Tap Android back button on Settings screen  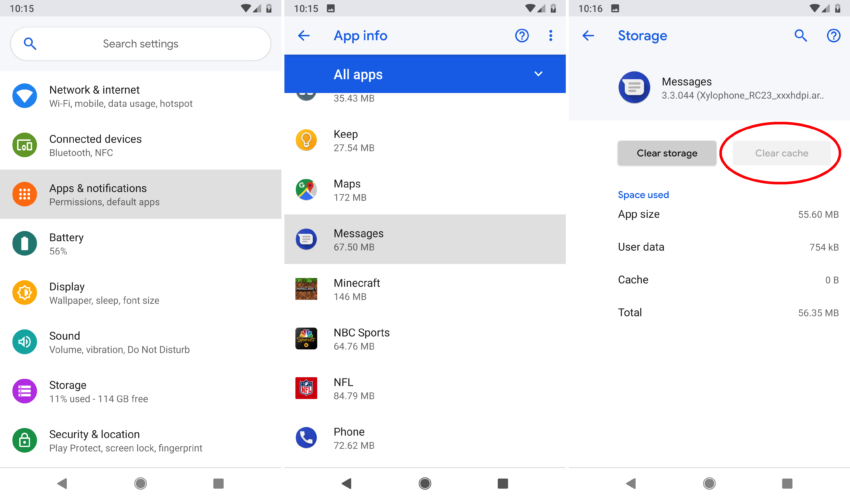click(x=62, y=483)
